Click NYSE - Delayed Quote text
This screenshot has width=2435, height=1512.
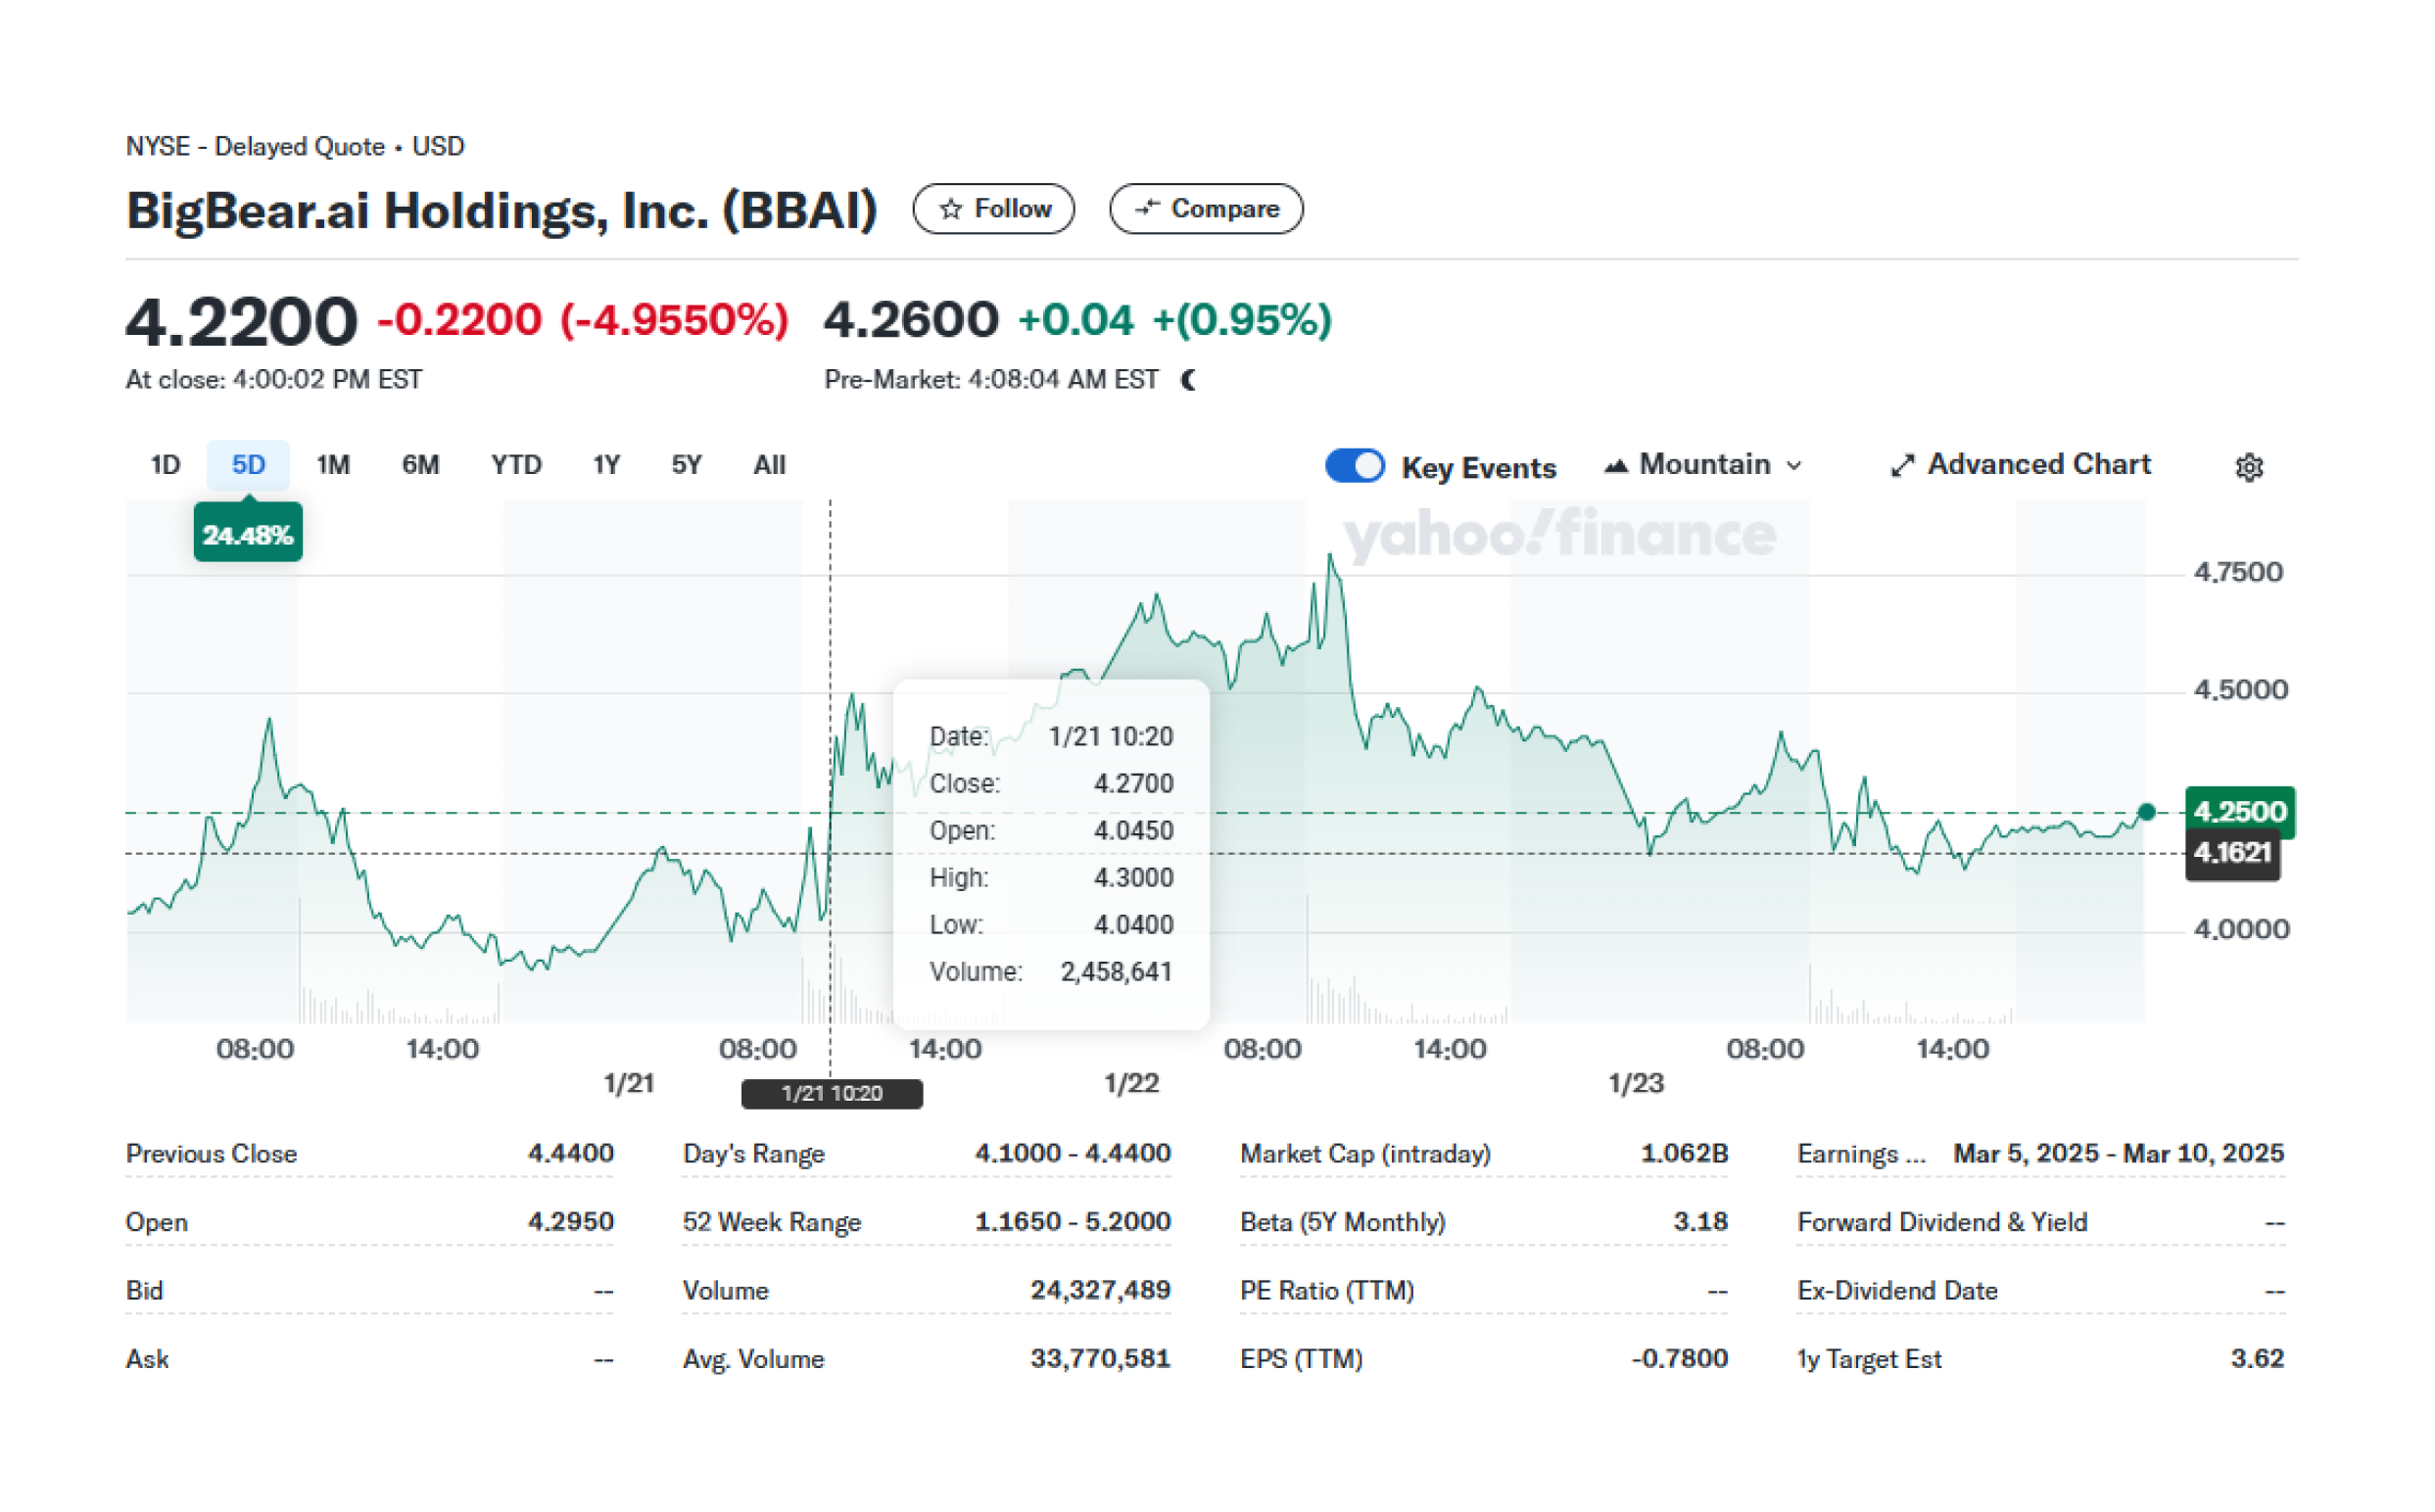(257, 148)
